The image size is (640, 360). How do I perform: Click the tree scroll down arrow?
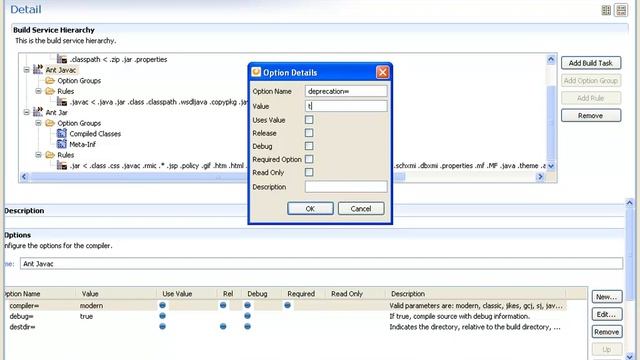click(551, 166)
